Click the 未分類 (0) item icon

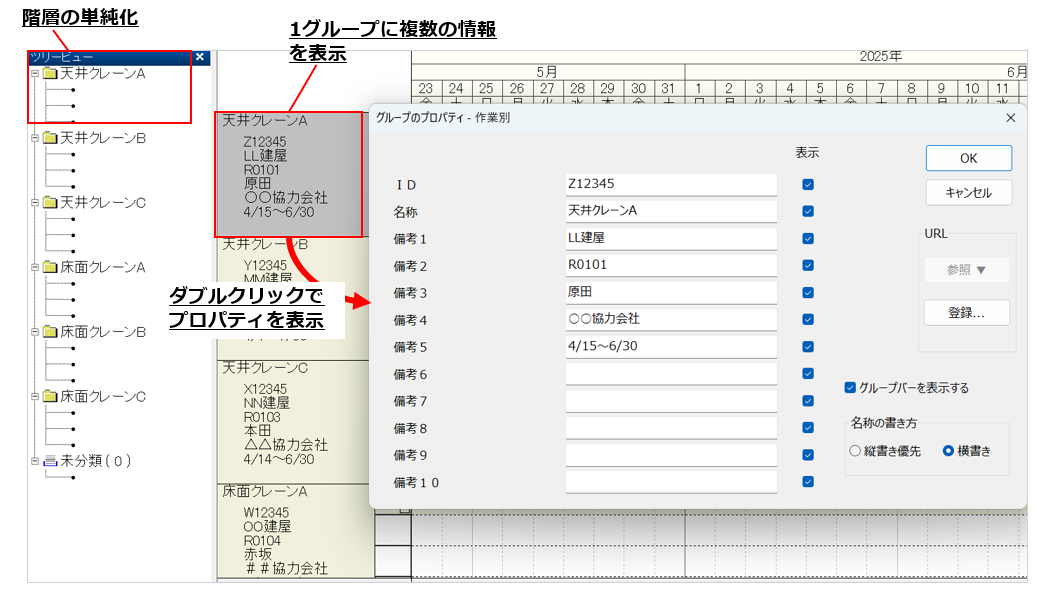click(x=50, y=461)
